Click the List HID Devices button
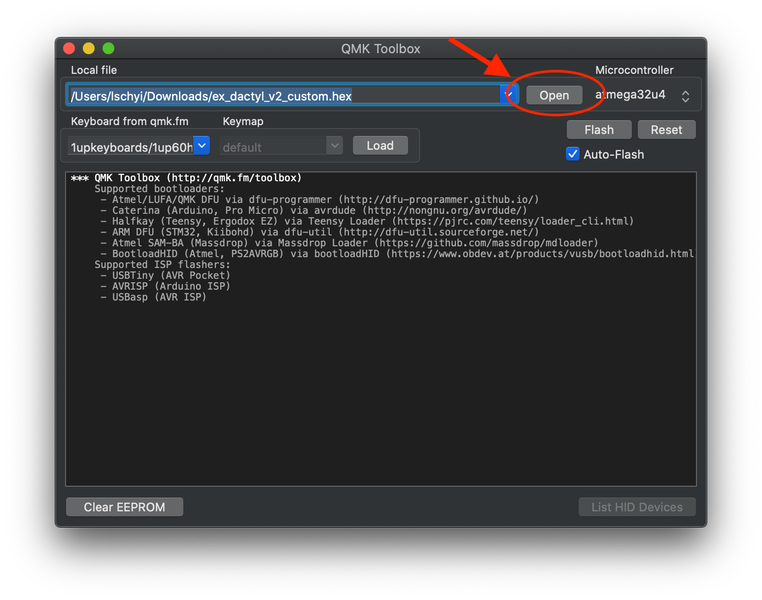The width and height of the screenshot is (762, 600). click(637, 507)
